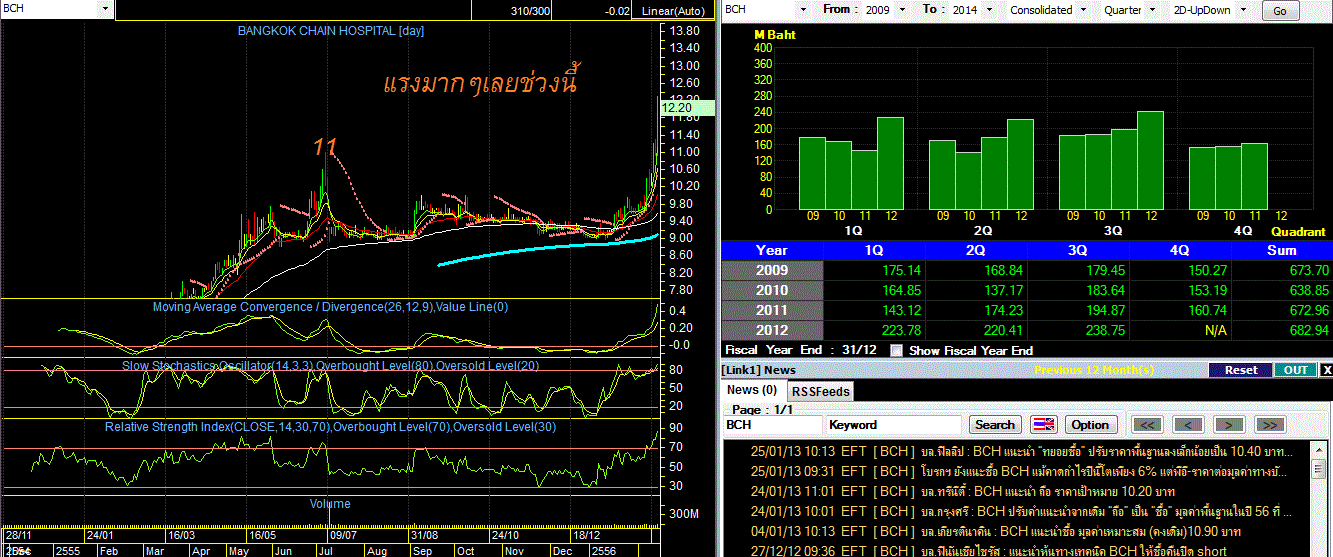Tick the Show Fiscal Year End checkbox
1333x557 pixels.
coord(896,351)
